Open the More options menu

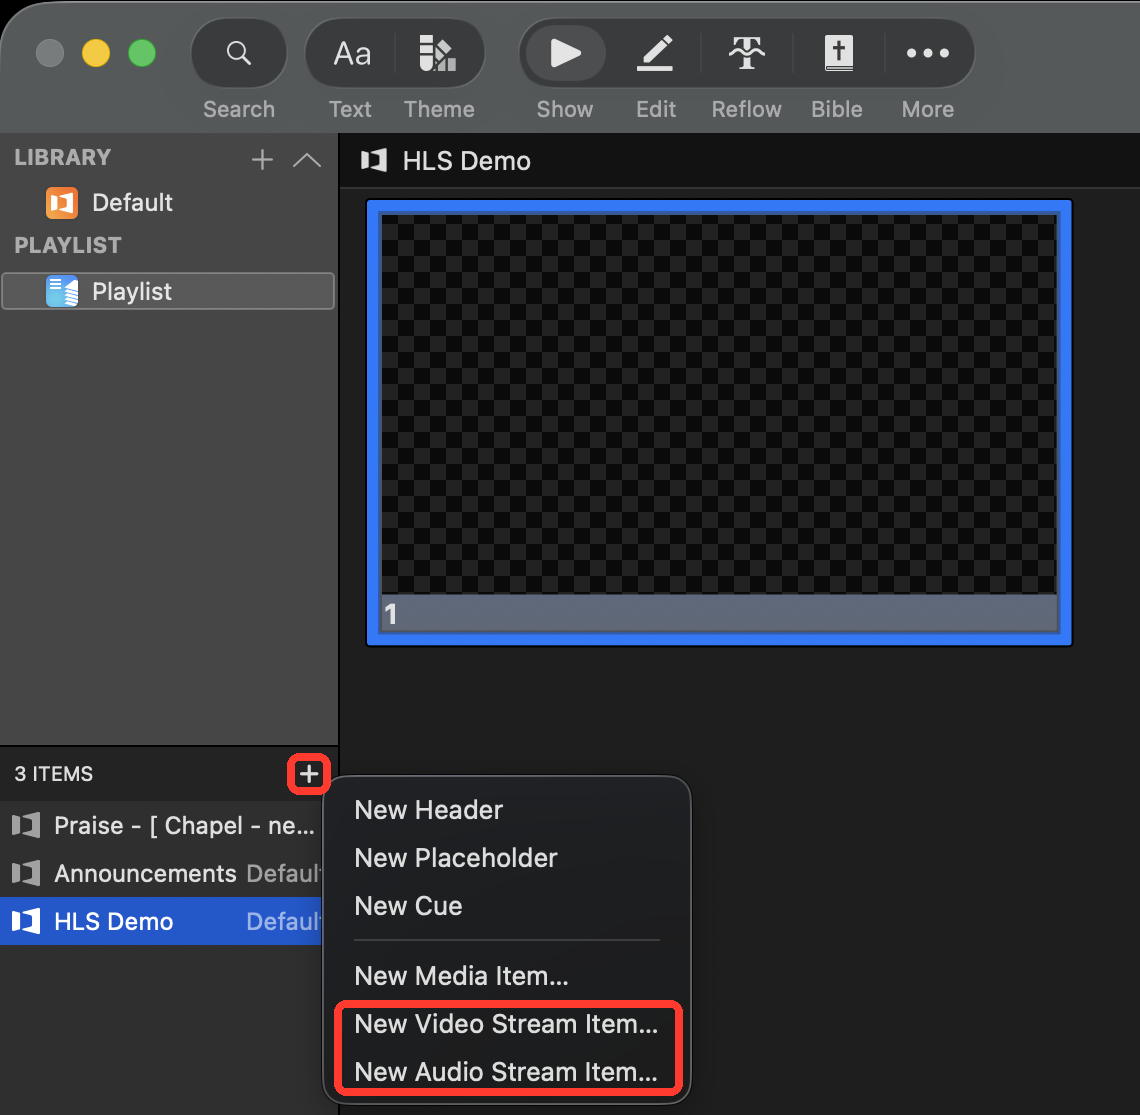928,53
